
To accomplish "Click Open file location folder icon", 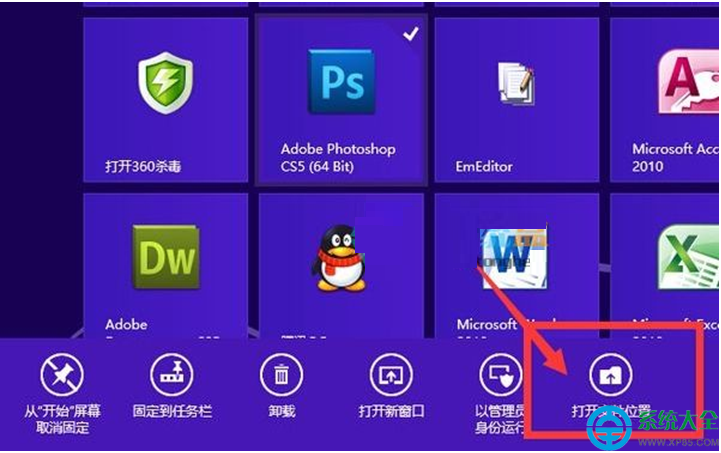I will pyautogui.click(x=610, y=375).
